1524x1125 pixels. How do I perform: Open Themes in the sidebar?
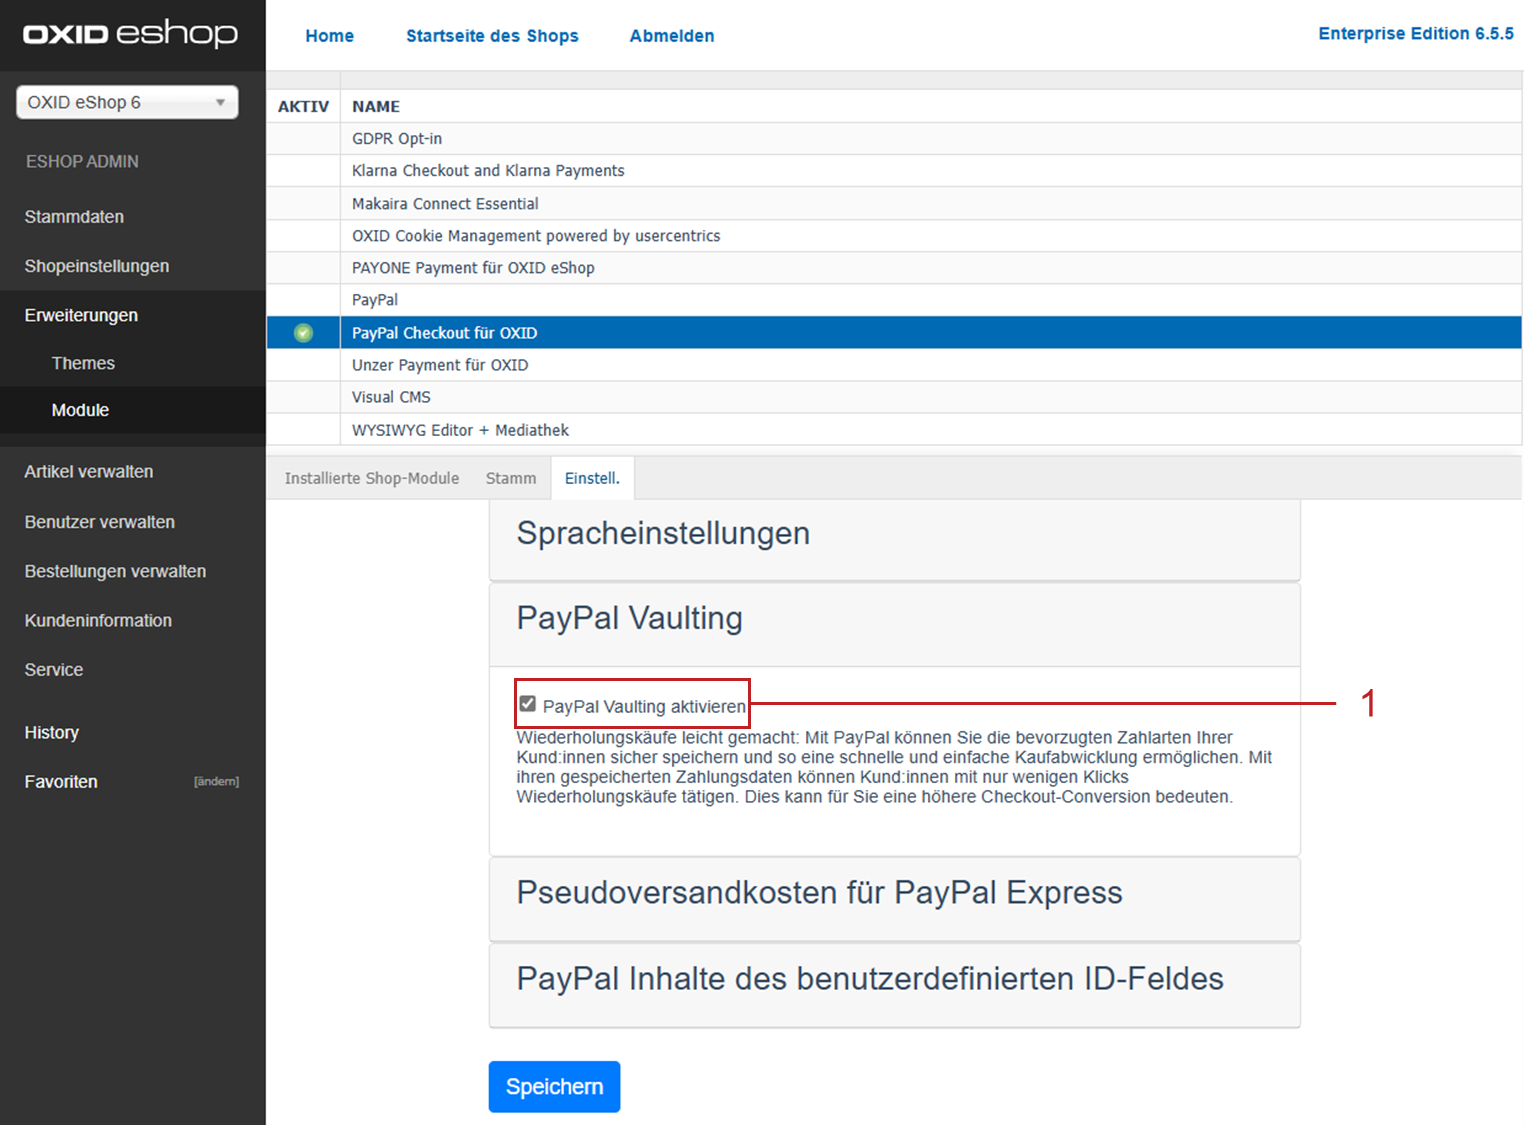point(83,363)
